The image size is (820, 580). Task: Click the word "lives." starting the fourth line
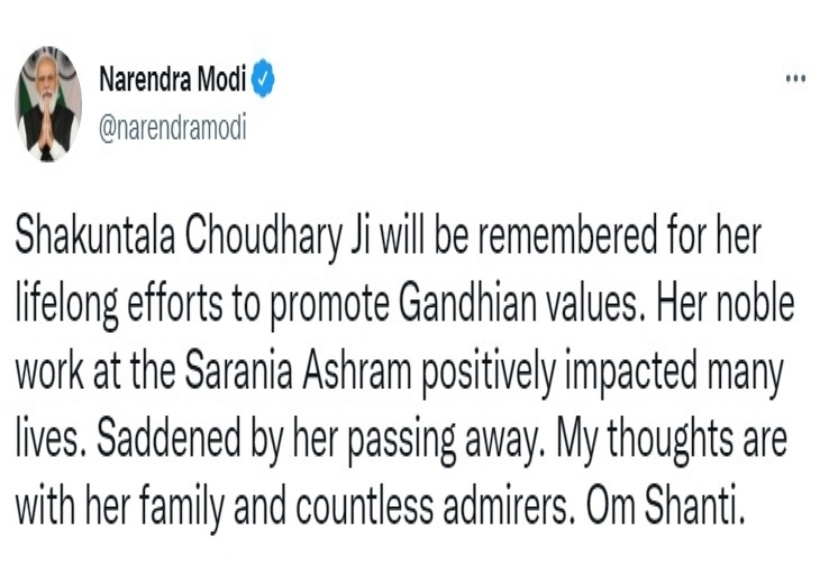click(x=50, y=439)
